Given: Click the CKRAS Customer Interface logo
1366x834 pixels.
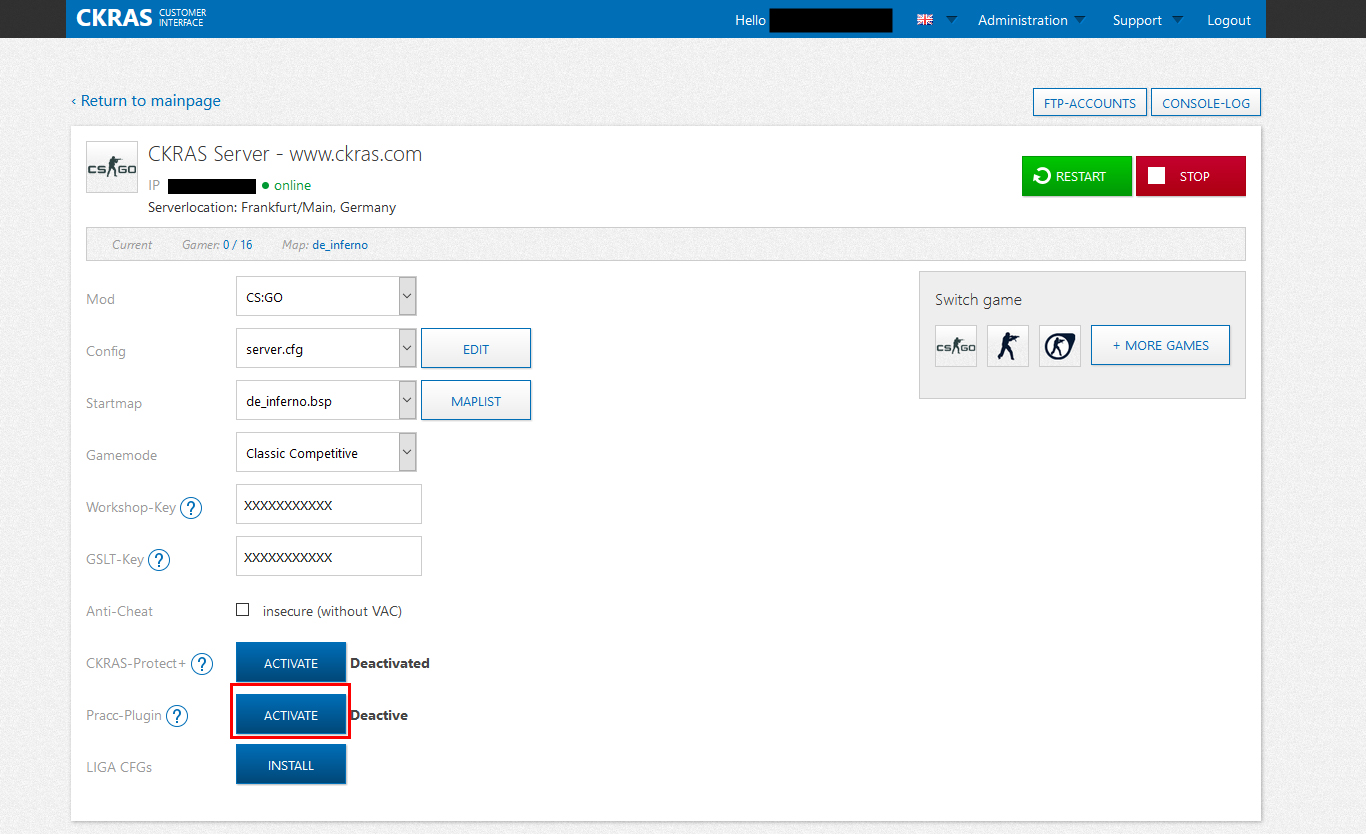Looking at the screenshot, I should click(x=141, y=18).
